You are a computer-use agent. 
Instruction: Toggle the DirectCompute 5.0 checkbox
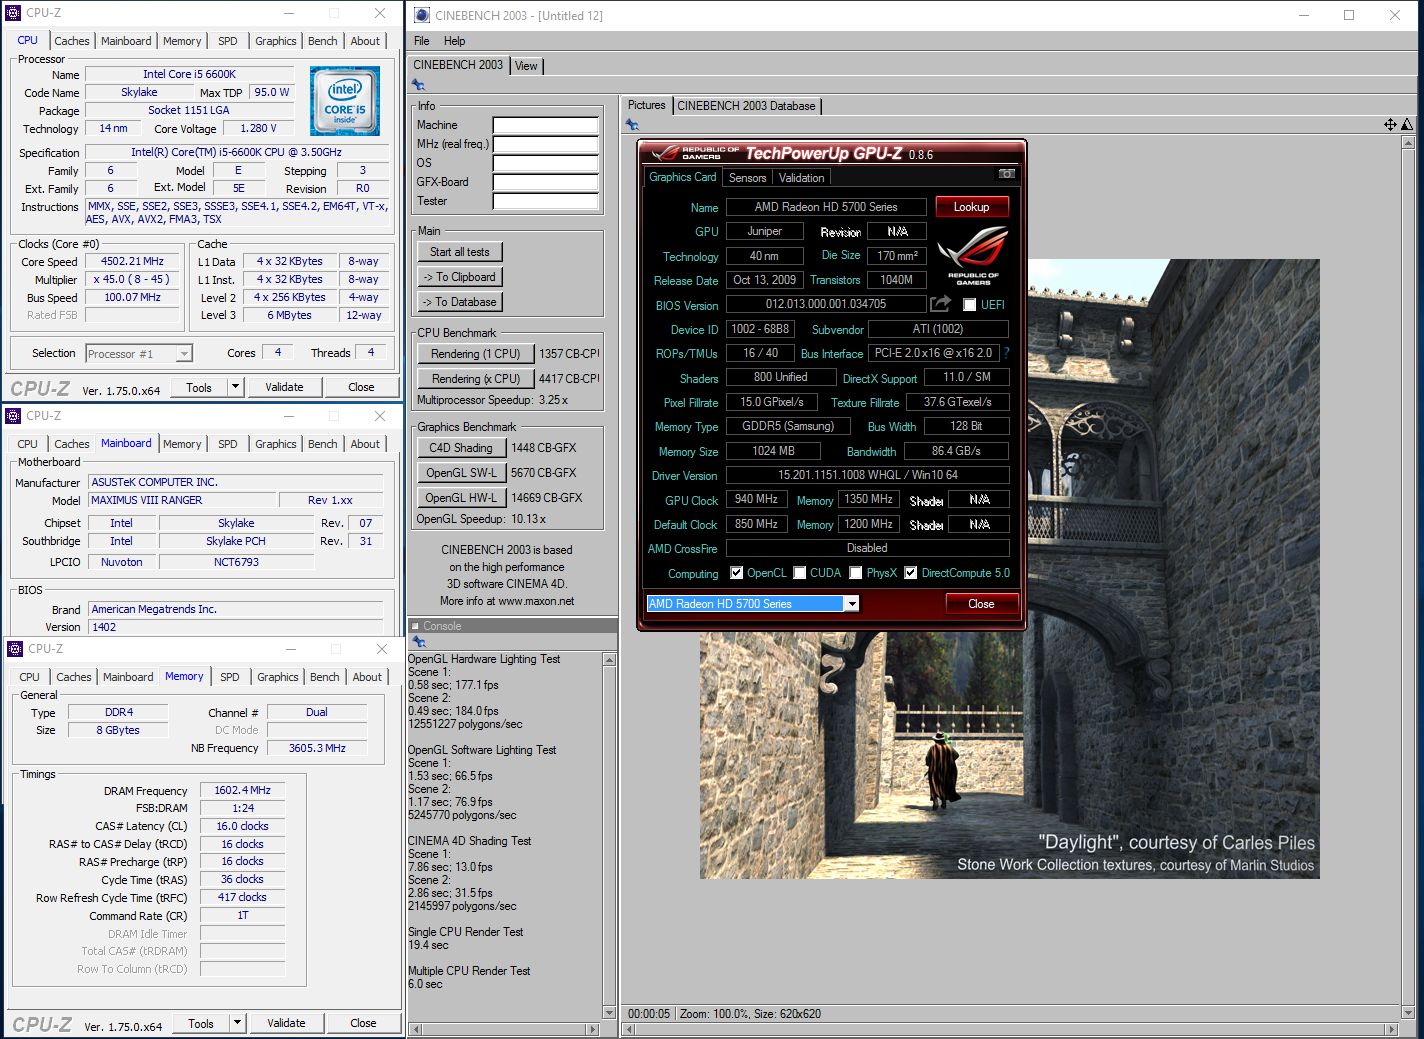pyautogui.click(x=911, y=573)
